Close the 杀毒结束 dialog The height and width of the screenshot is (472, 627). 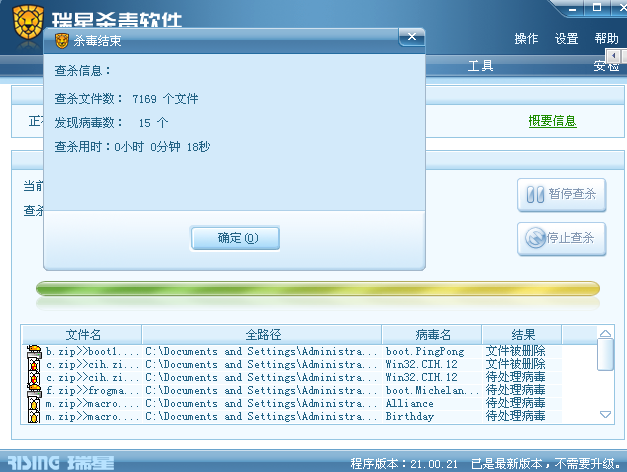411,37
